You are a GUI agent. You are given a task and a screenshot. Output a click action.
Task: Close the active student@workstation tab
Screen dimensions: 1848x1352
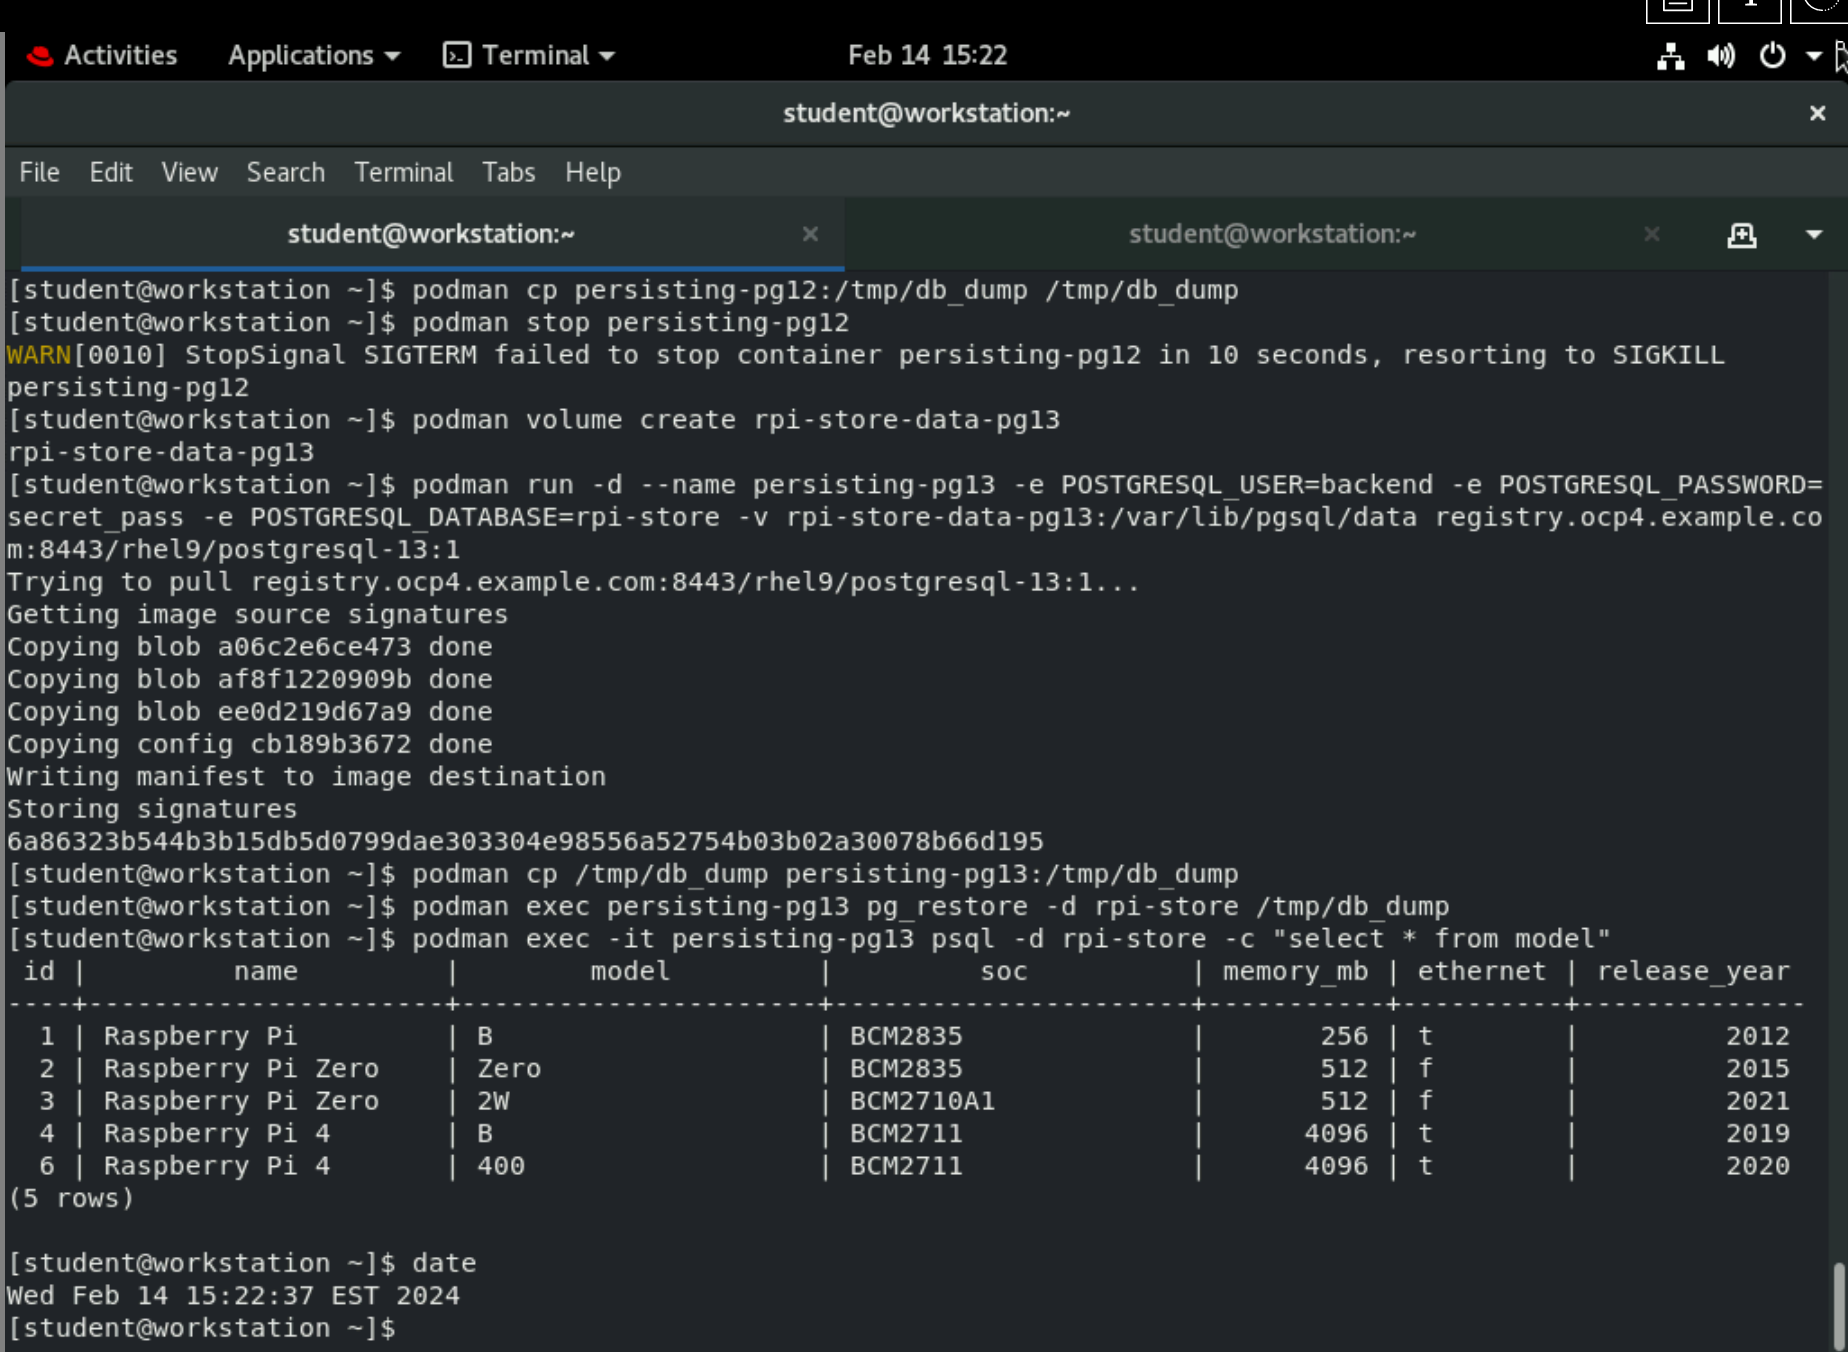810,234
